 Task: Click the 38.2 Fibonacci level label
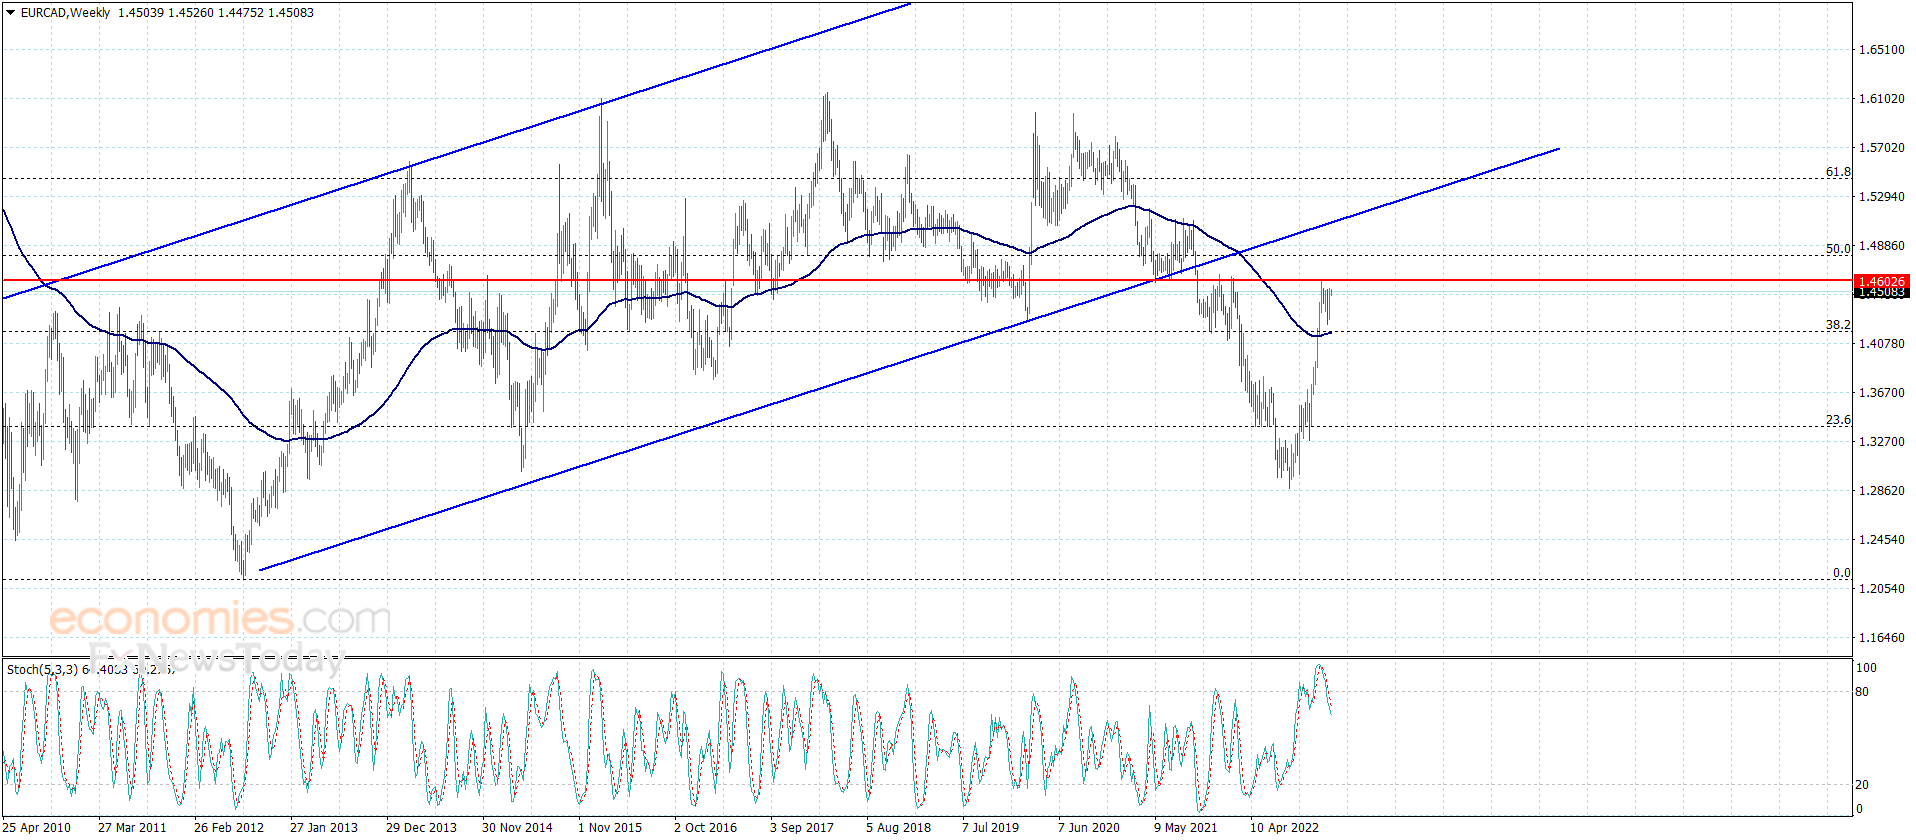(x=1838, y=325)
